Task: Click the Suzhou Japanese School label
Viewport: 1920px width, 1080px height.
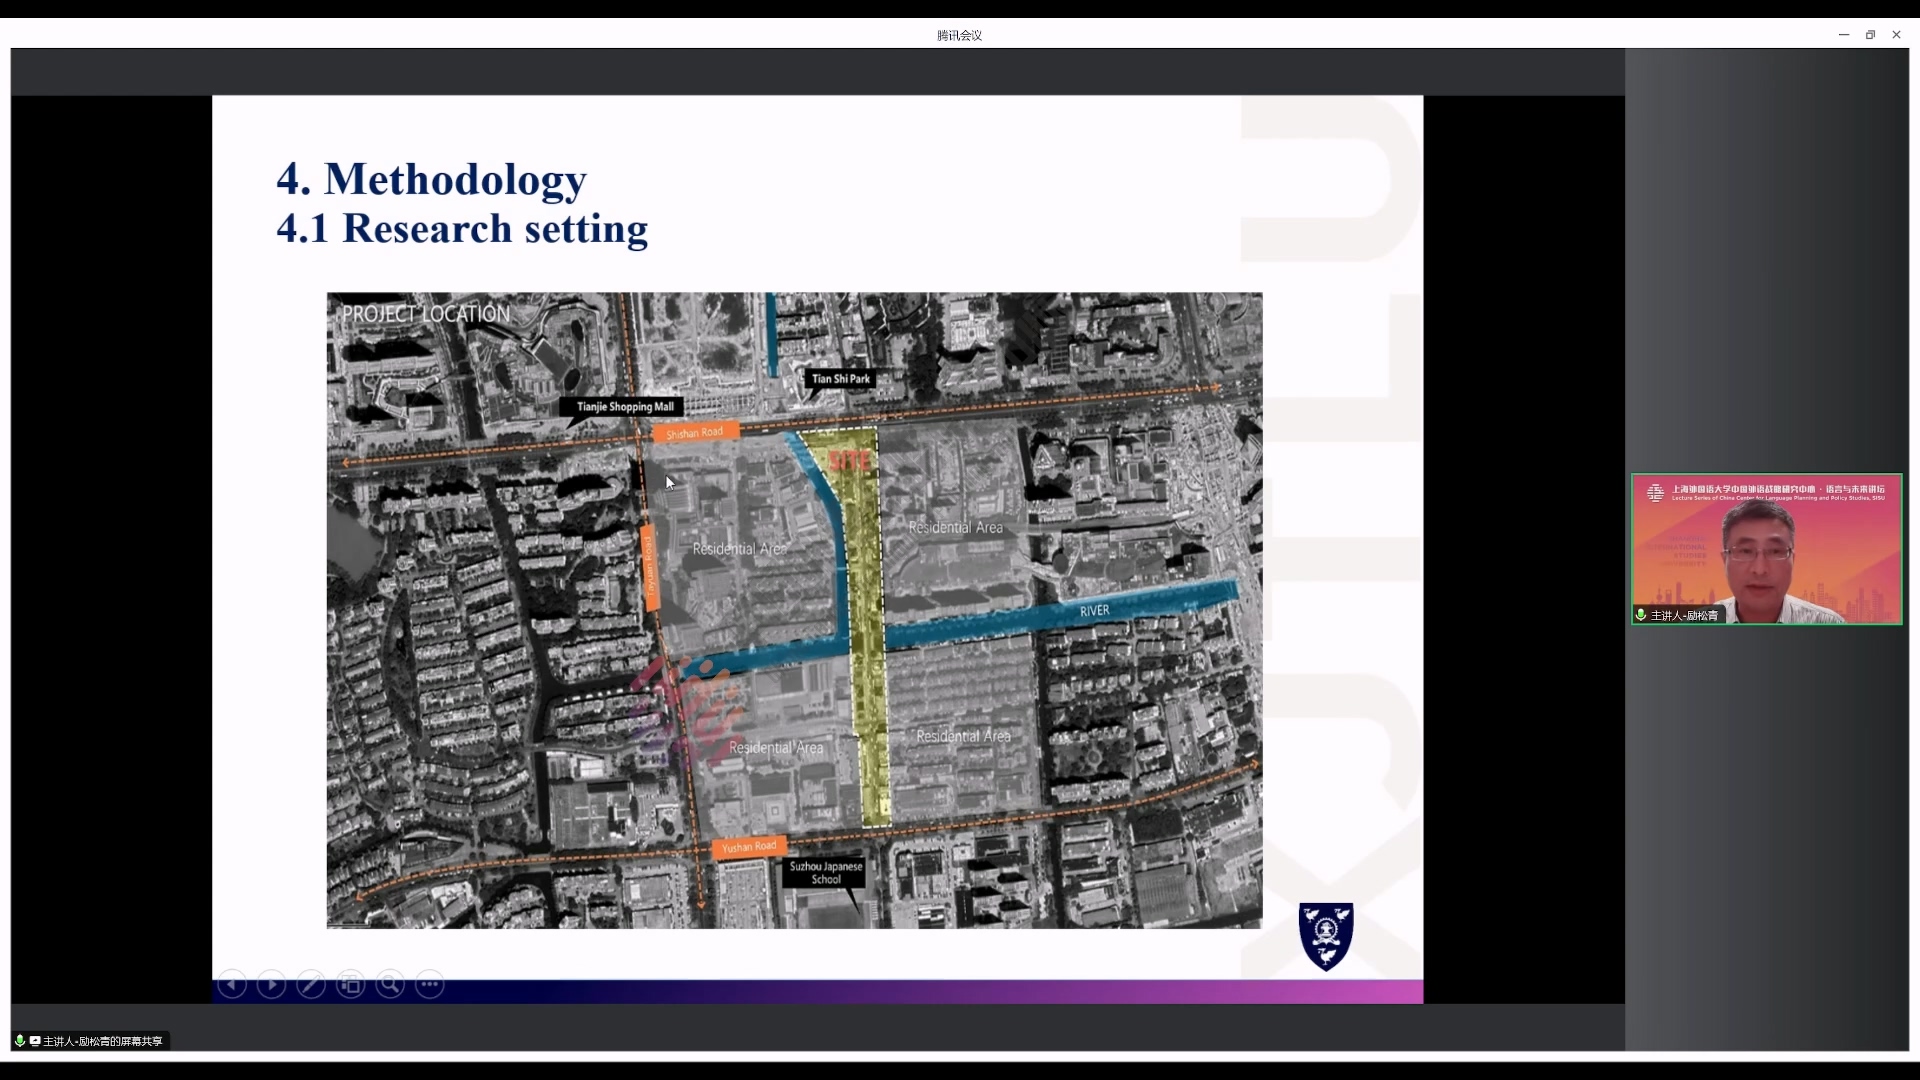Action: [x=826, y=873]
